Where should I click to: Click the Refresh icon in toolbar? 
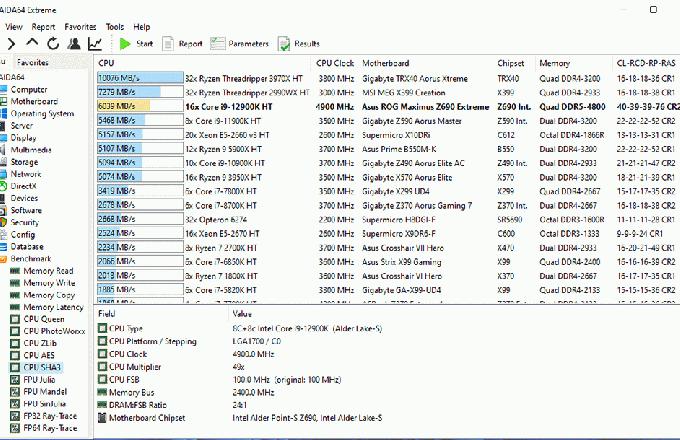(52, 44)
